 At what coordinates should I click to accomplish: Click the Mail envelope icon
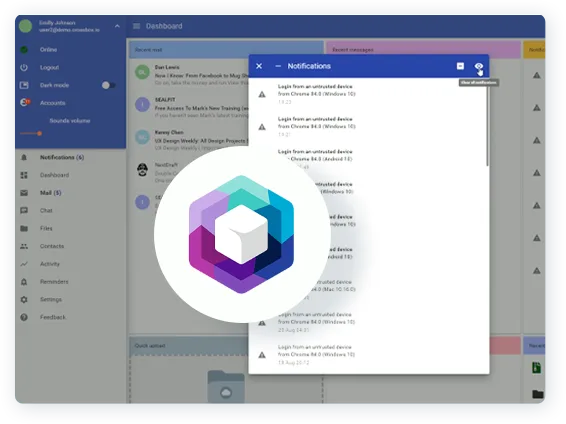point(24,193)
